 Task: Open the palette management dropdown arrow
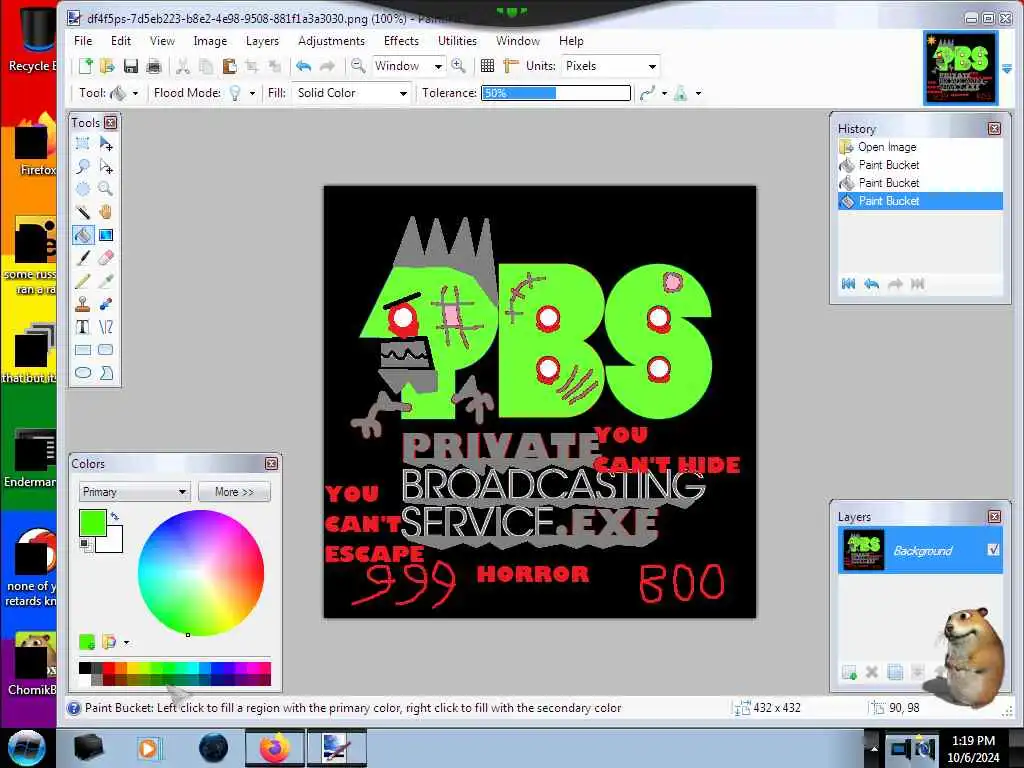(x=126, y=643)
